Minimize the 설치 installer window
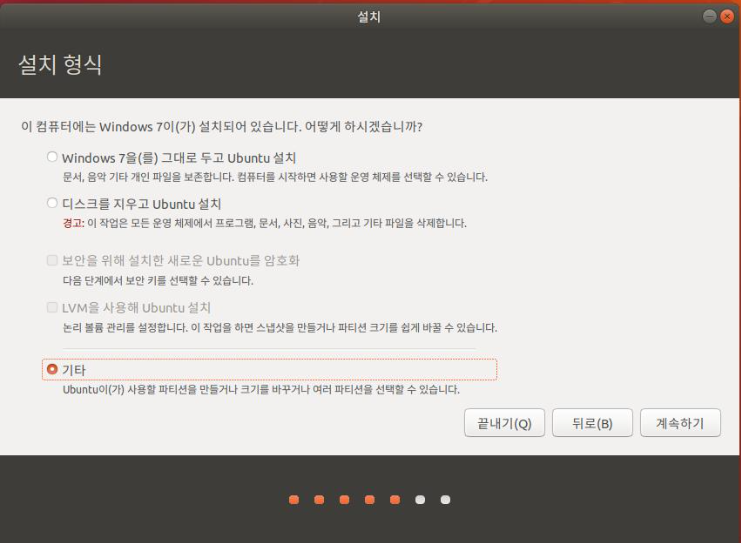Screen dimensions: 741x543 coord(709,17)
